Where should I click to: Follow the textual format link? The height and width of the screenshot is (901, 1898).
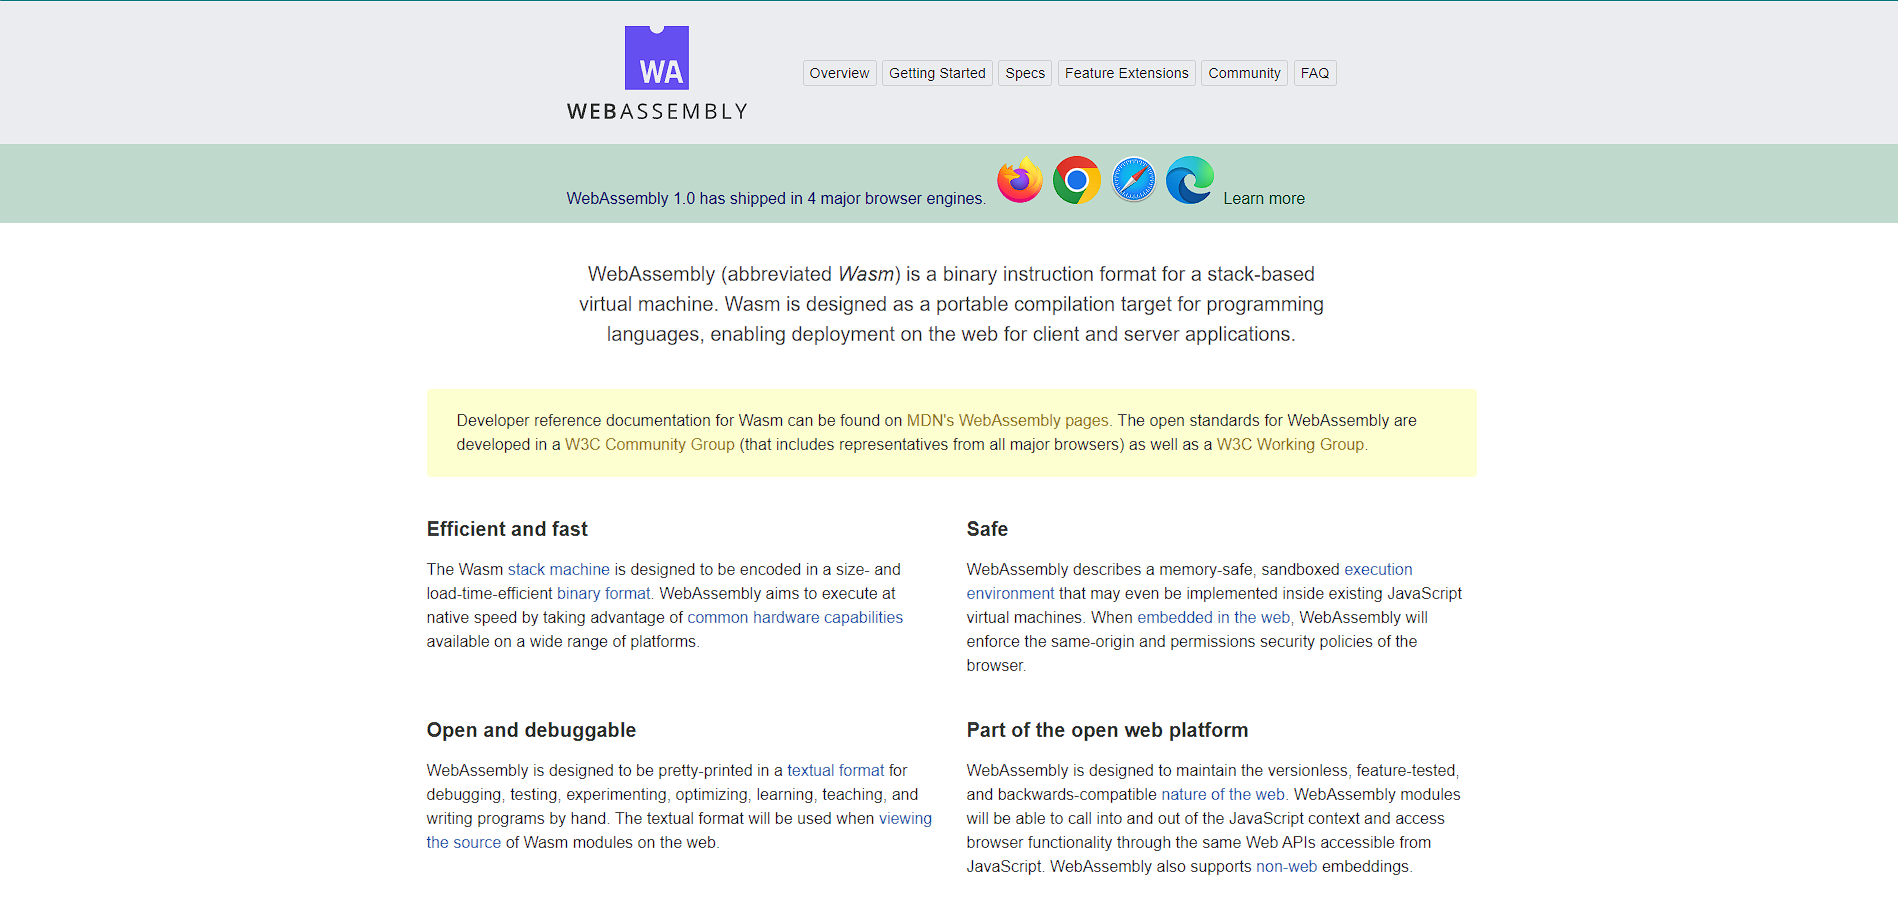[834, 770]
